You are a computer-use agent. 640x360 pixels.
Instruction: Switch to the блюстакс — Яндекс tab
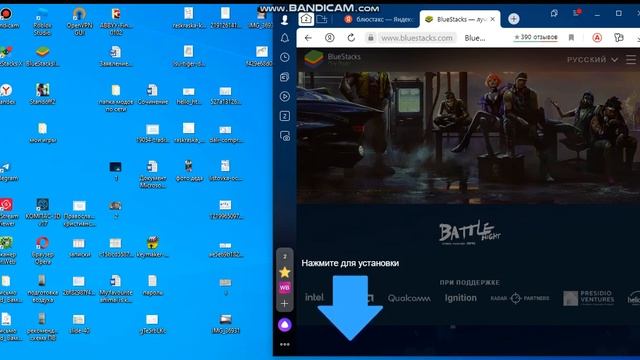point(379,19)
